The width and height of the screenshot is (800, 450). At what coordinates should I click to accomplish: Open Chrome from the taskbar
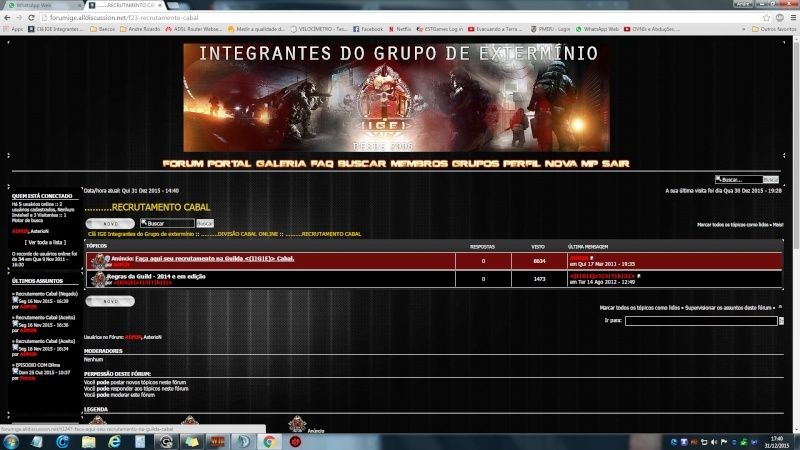click(x=269, y=442)
